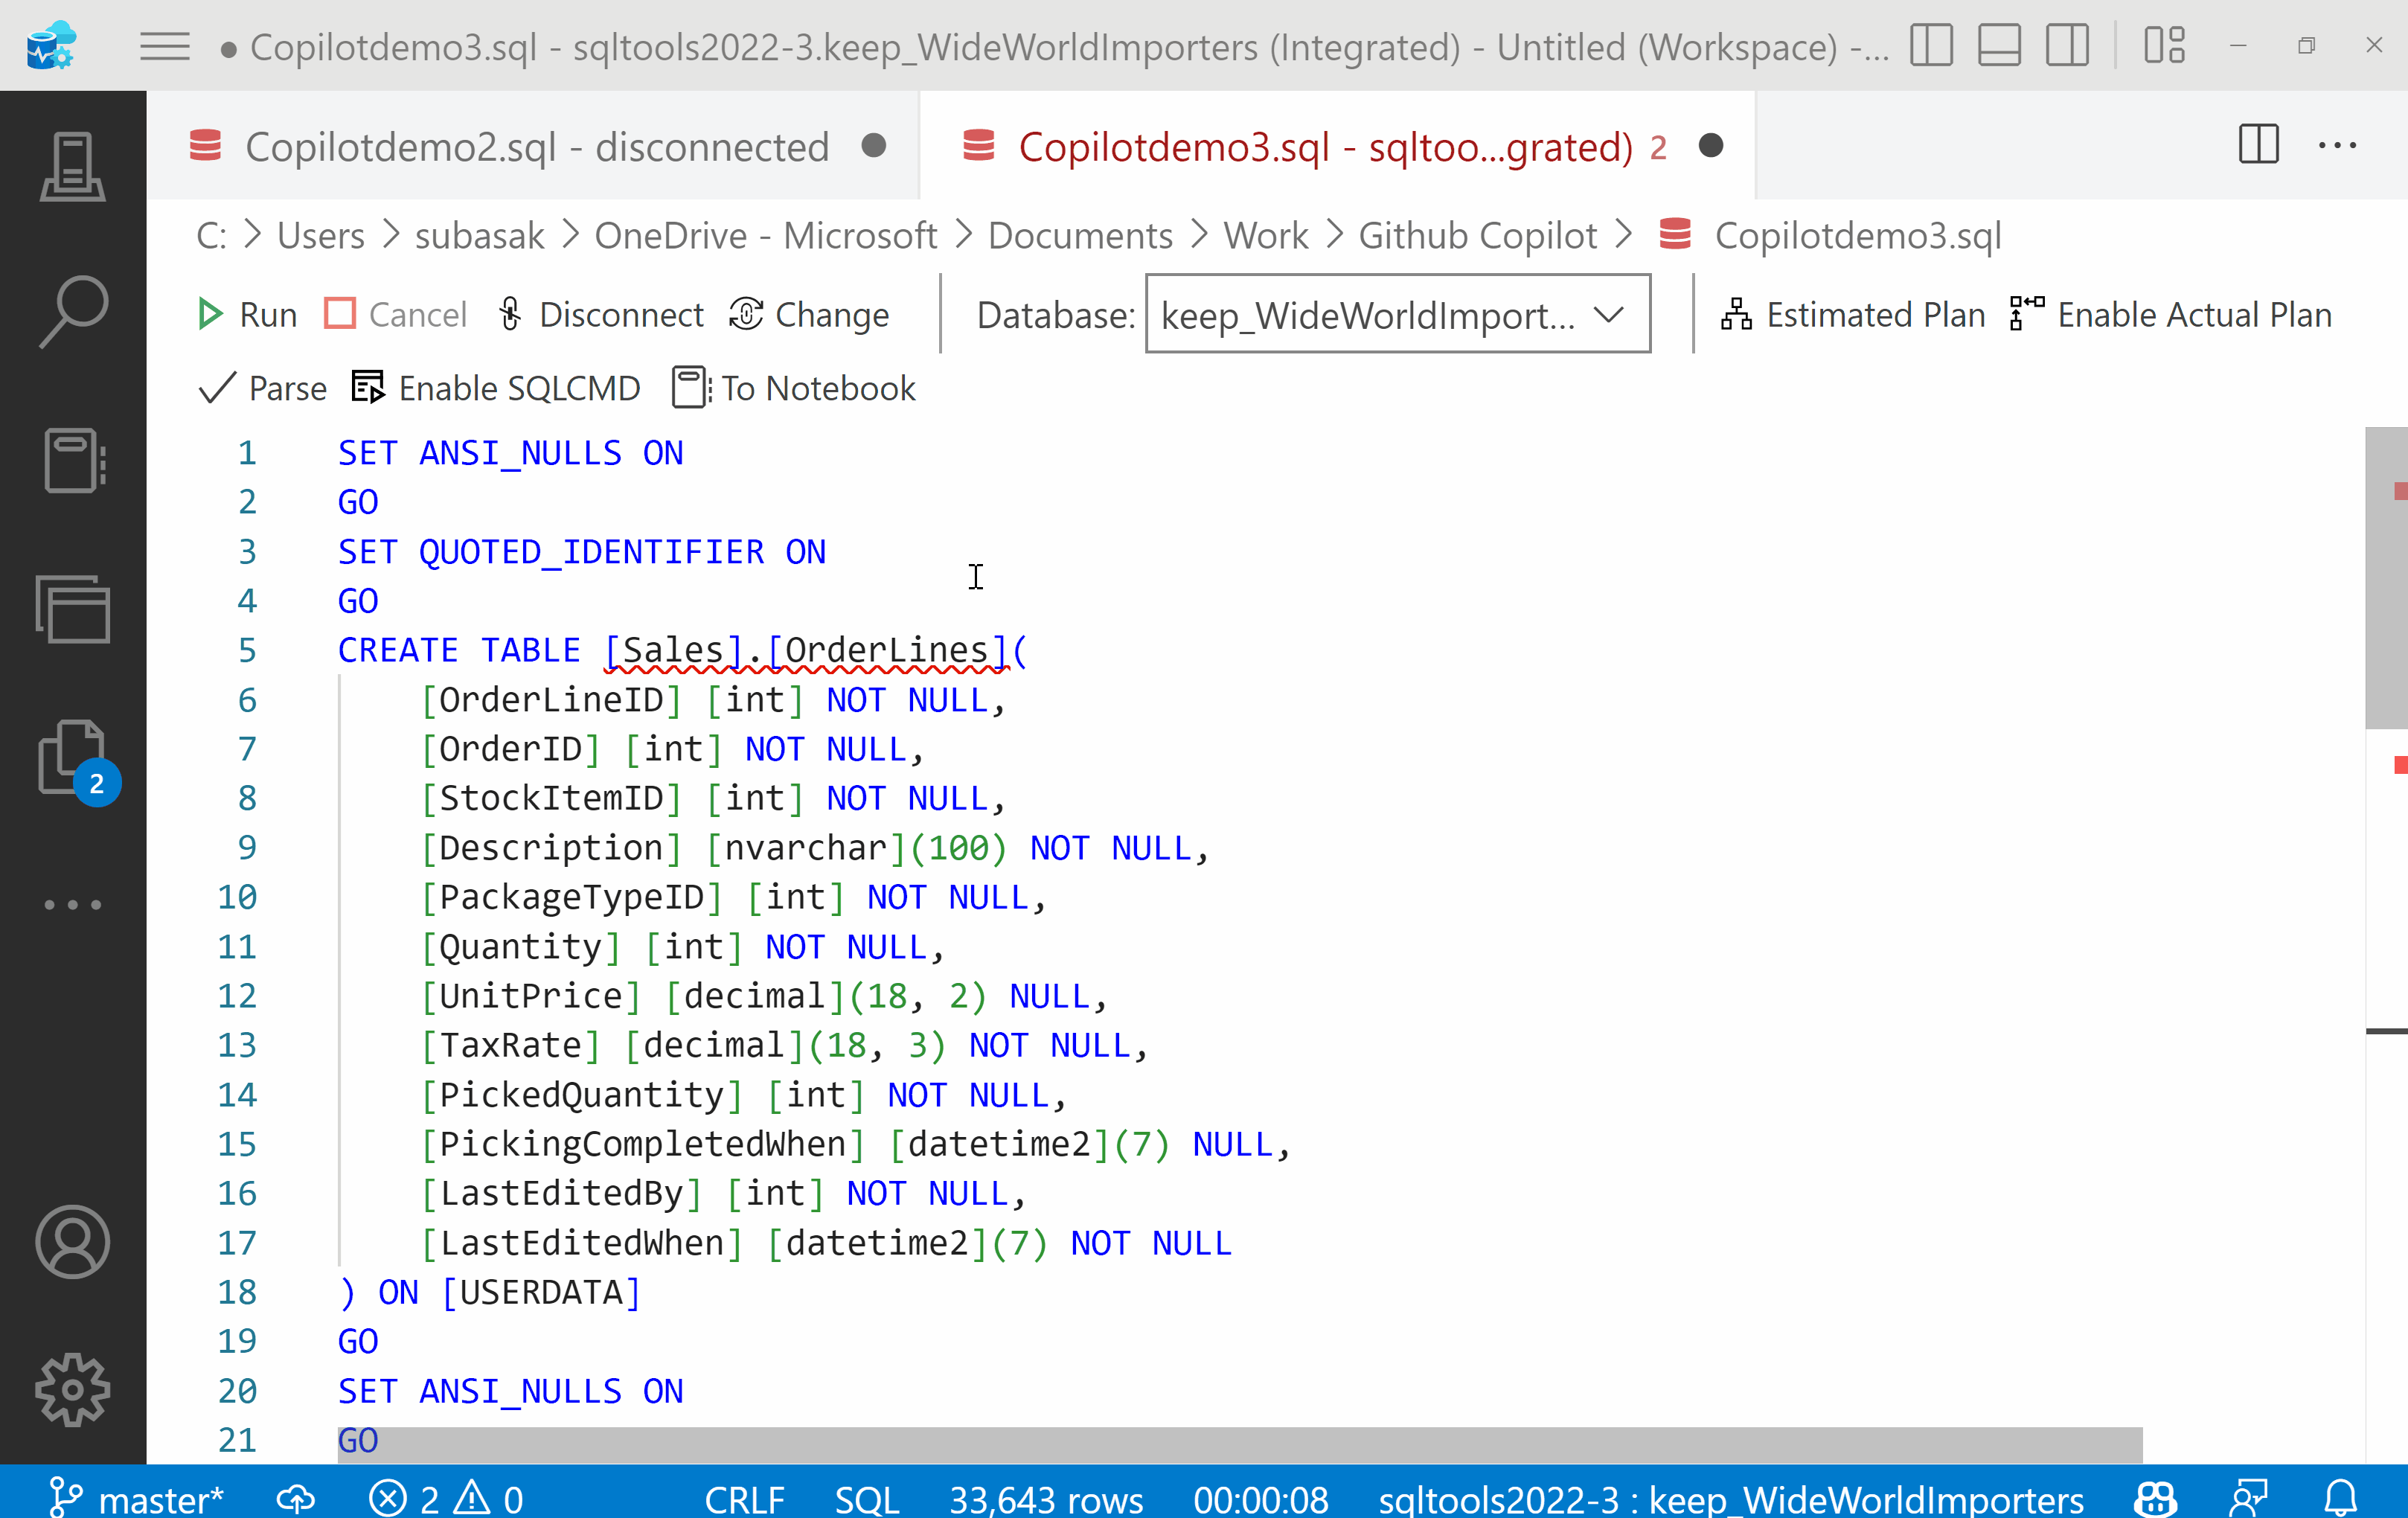Click GitHub Copilot status bar icon

point(2154,1498)
